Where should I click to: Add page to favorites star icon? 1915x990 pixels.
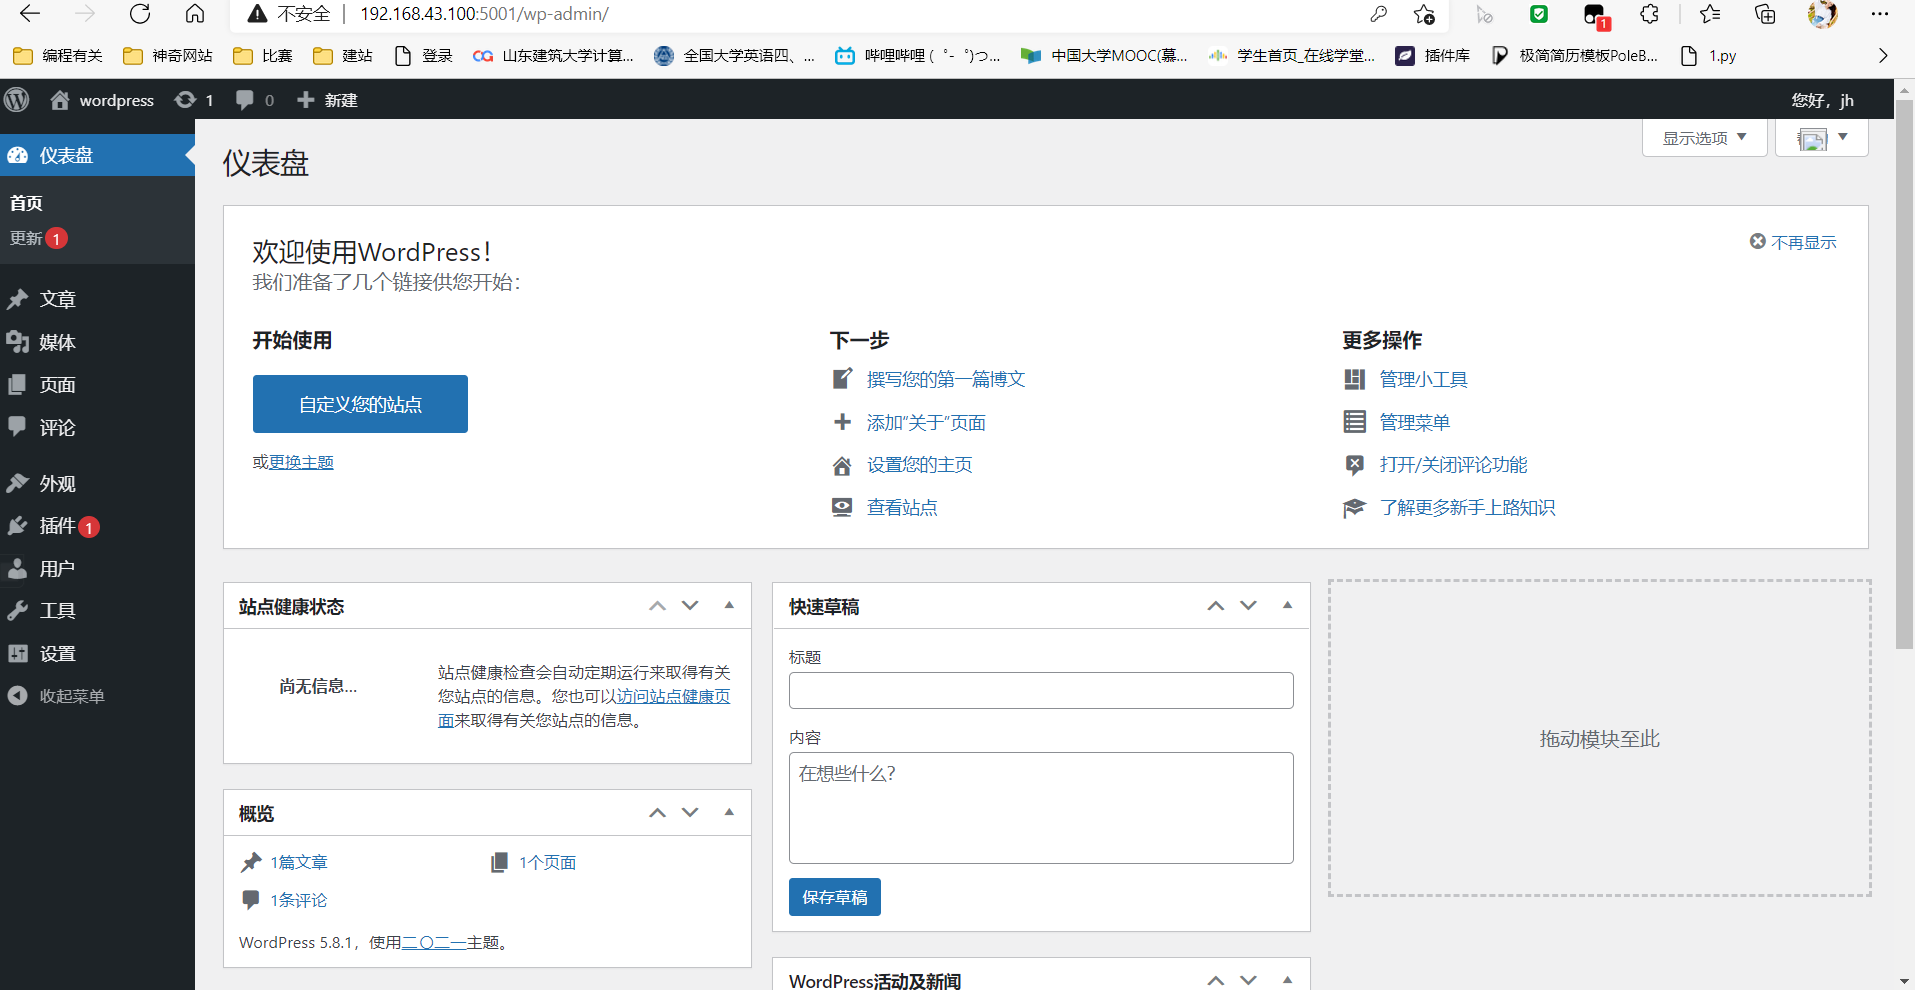(1425, 14)
